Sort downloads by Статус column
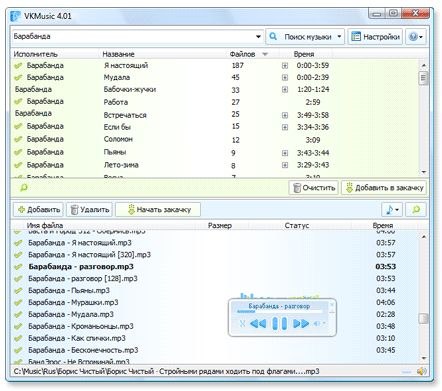This screenshot has height=391, width=442. 297,225
